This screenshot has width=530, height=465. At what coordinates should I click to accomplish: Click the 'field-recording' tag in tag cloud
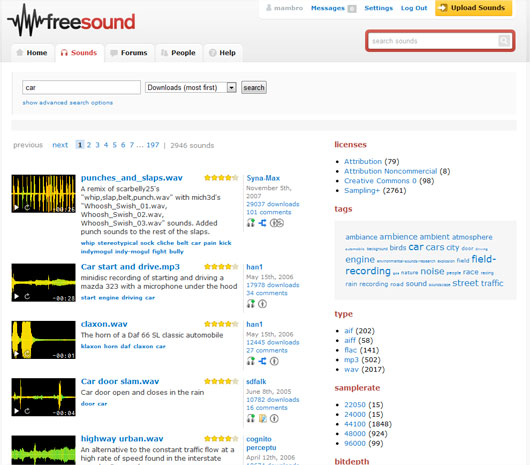coord(421,265)
